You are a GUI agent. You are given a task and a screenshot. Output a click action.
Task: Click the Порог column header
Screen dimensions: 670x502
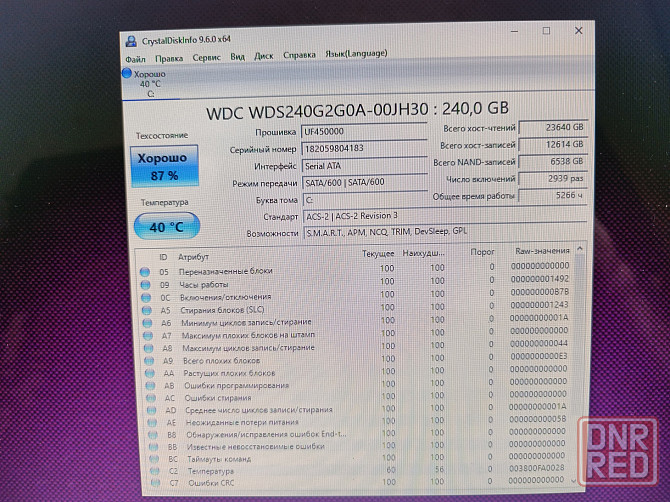[482, 252]
